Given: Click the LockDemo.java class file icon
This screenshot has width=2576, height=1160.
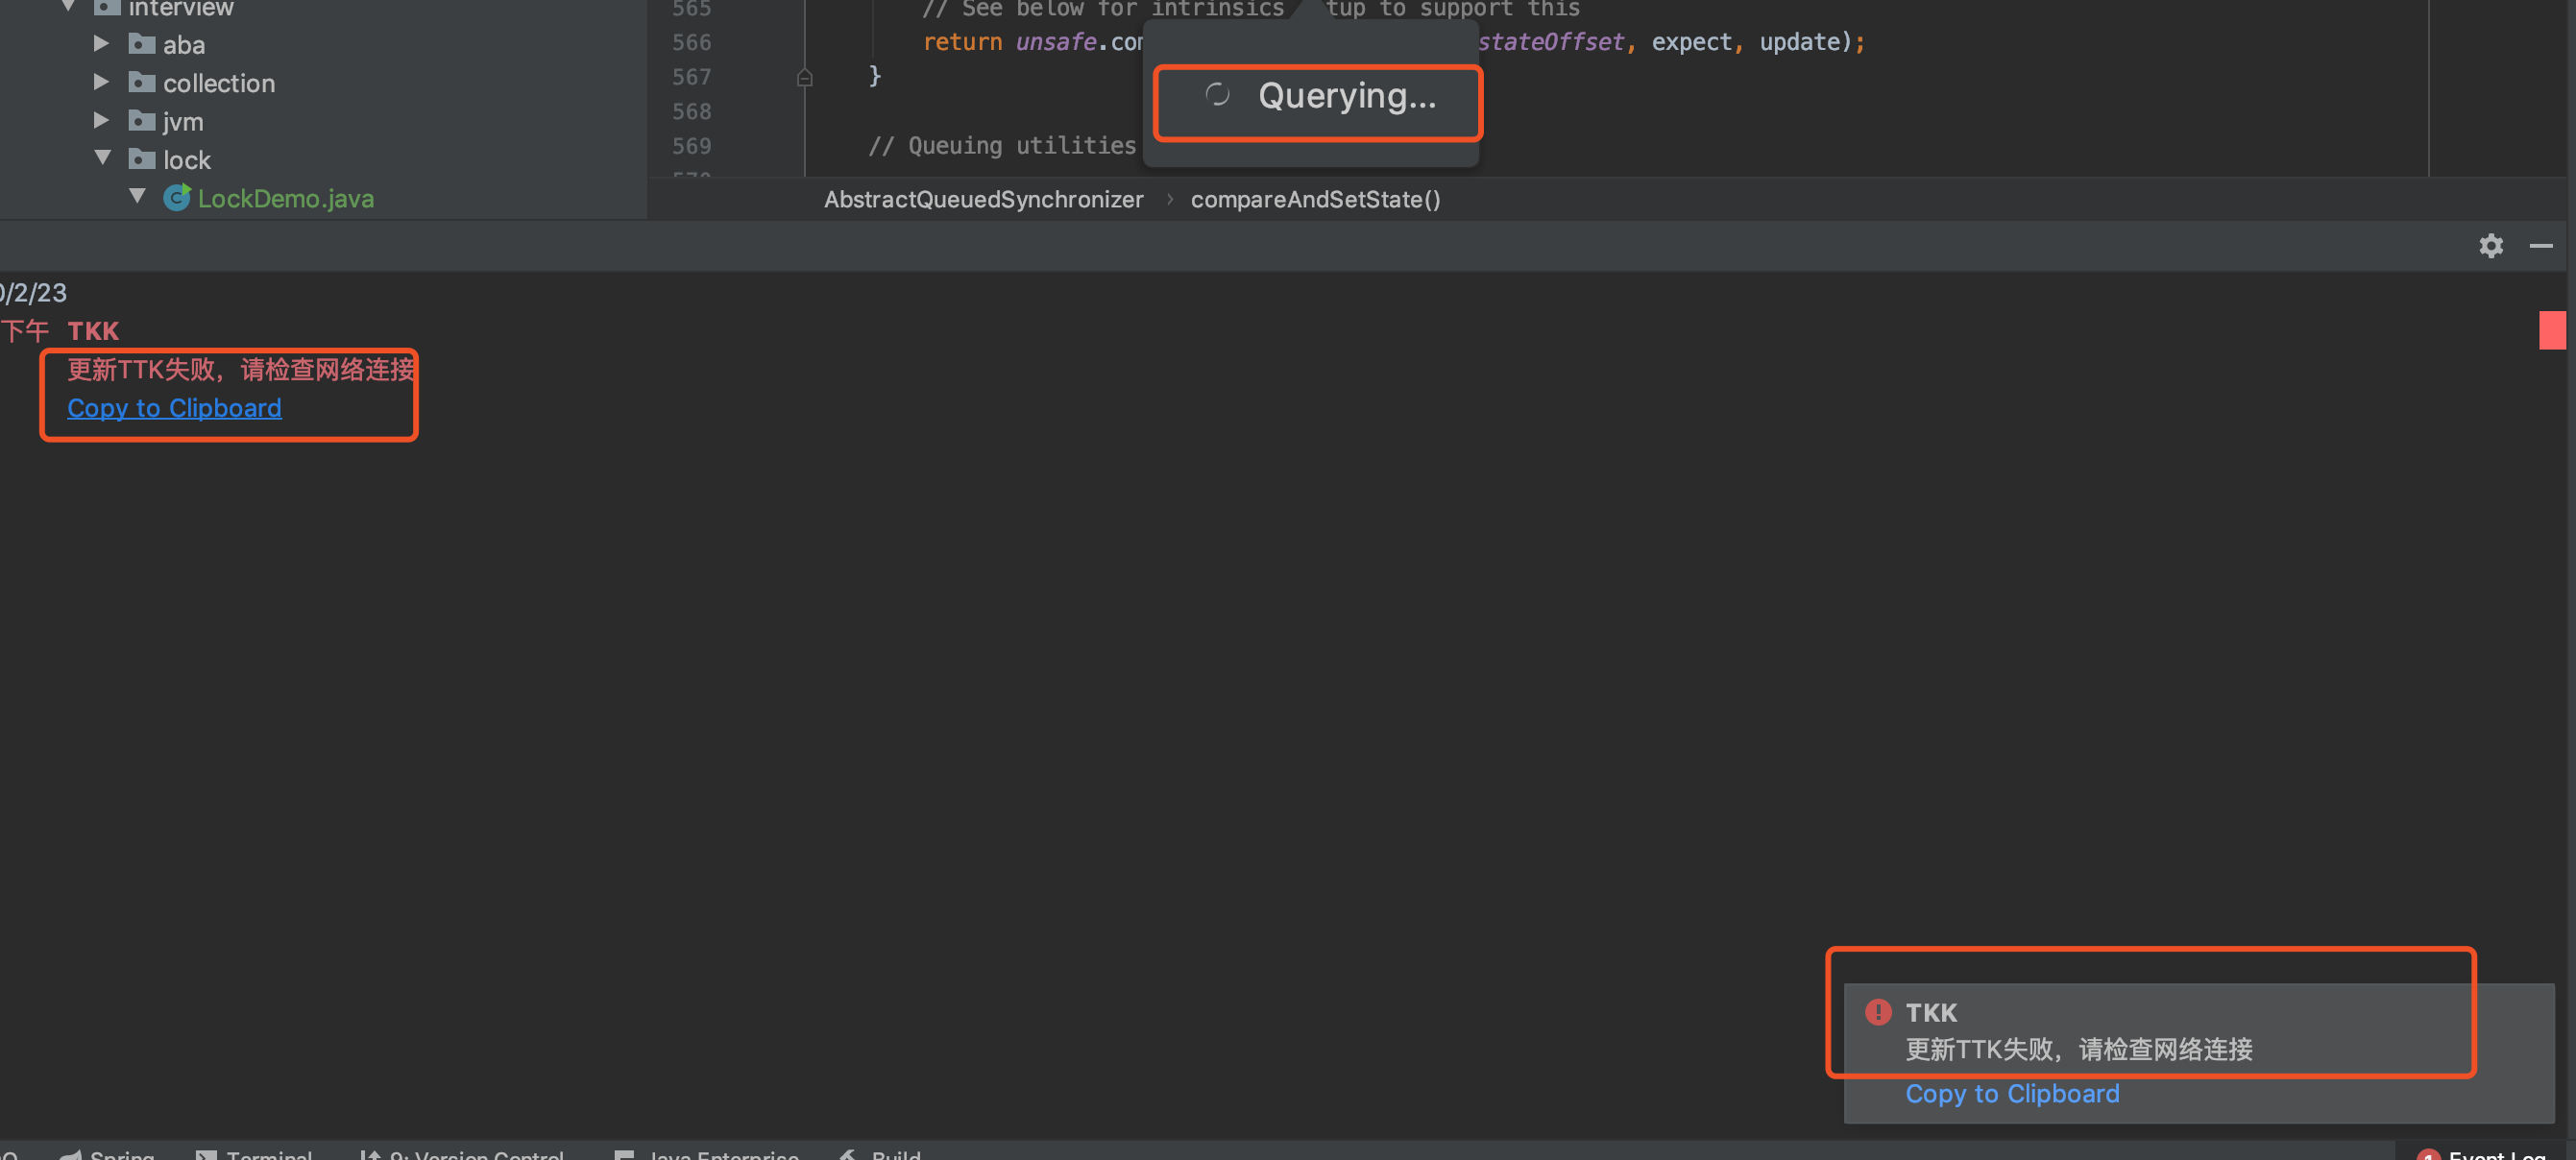Looking at the screenshot, I should 177,197.
